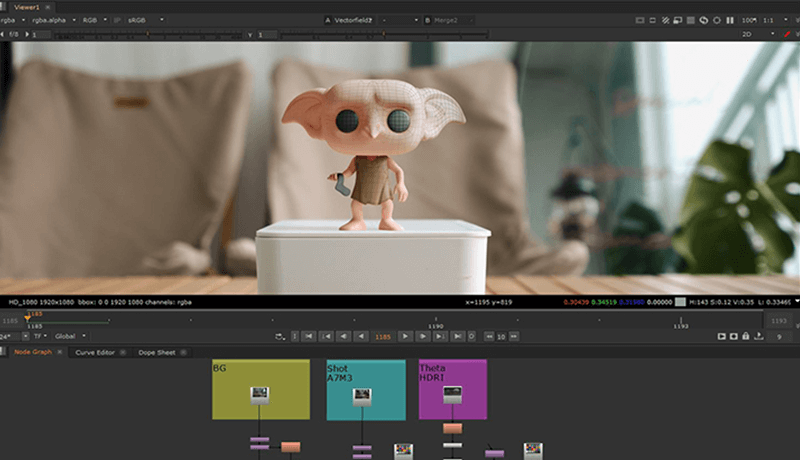This screenshot has height=460, width=800.
Task: Switch to the Curve Editor tab
Action: [x=95, y=352]
